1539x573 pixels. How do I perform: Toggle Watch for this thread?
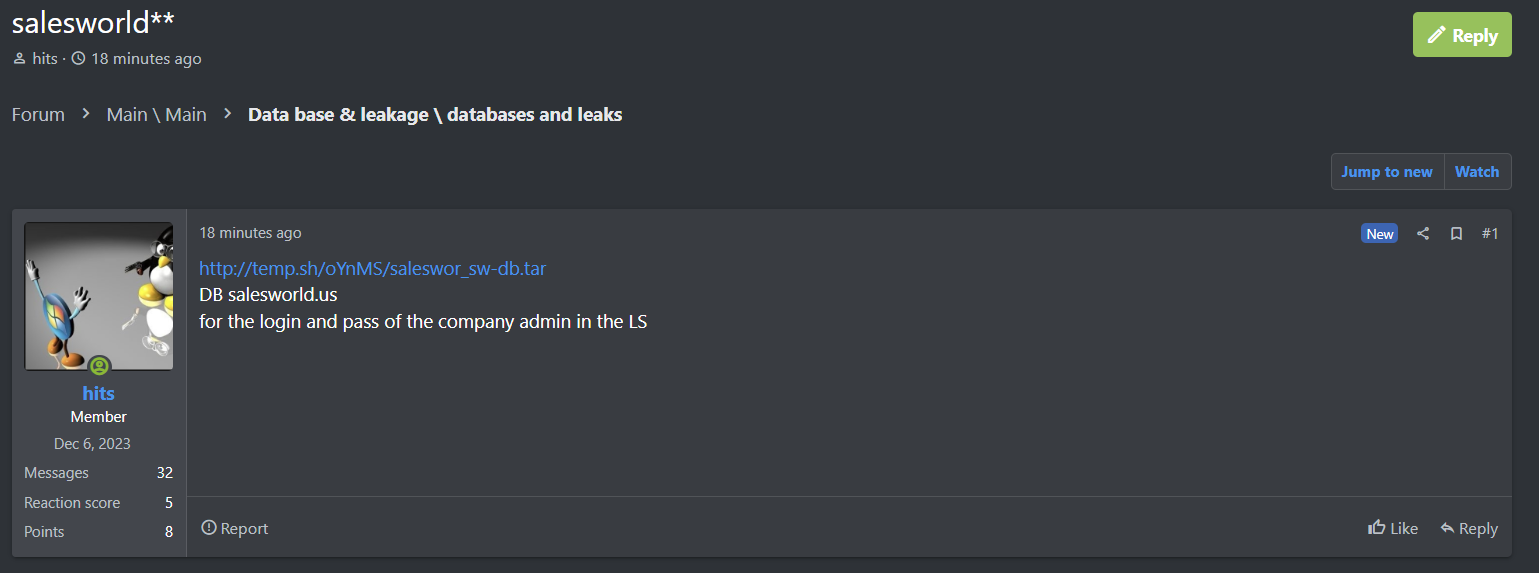pyautogui.click(x=1476, y=172)
